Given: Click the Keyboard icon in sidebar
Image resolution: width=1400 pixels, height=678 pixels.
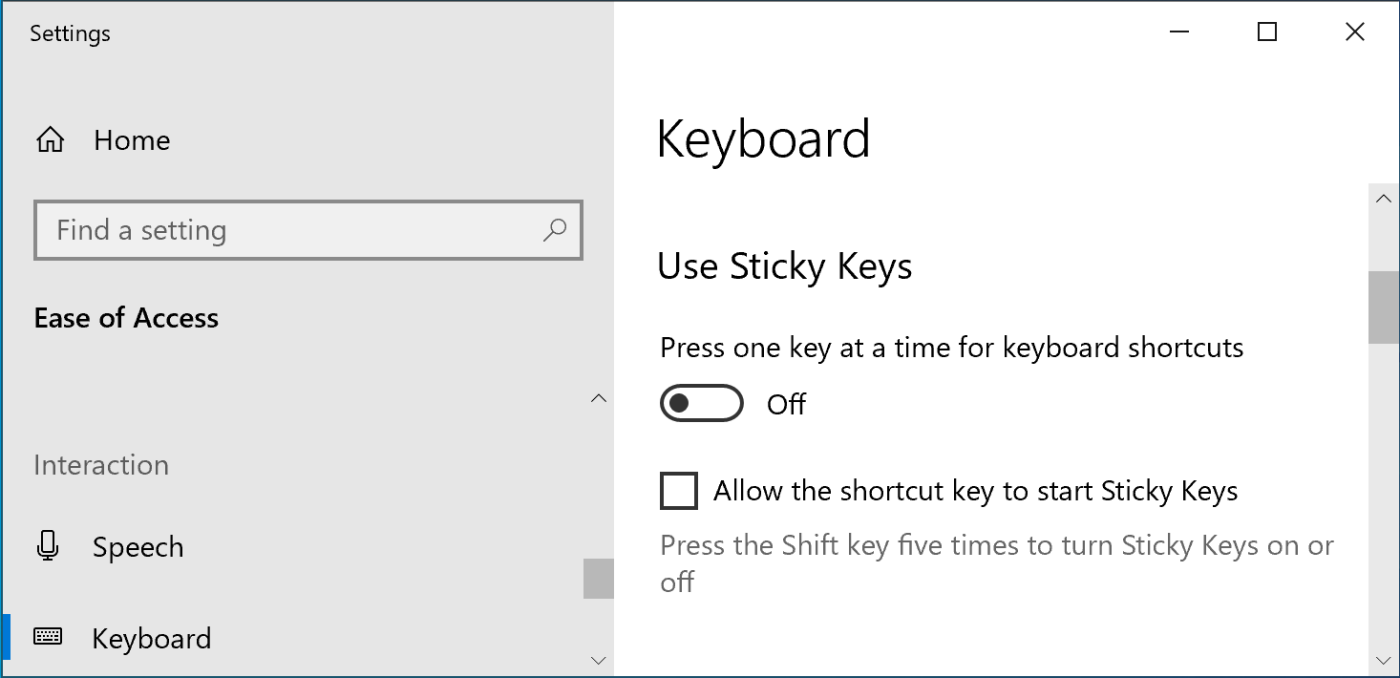Looking at the screenshot, I should (x=47, y=637).
